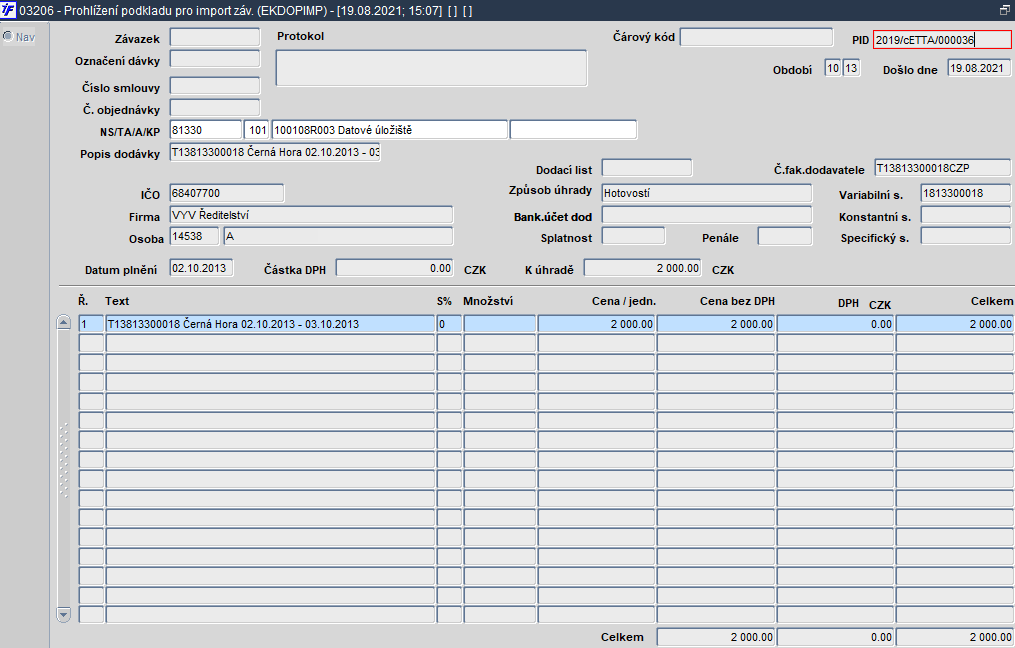Click the Dodací list field
This screenshot has height=648, width=1015.
647,168
